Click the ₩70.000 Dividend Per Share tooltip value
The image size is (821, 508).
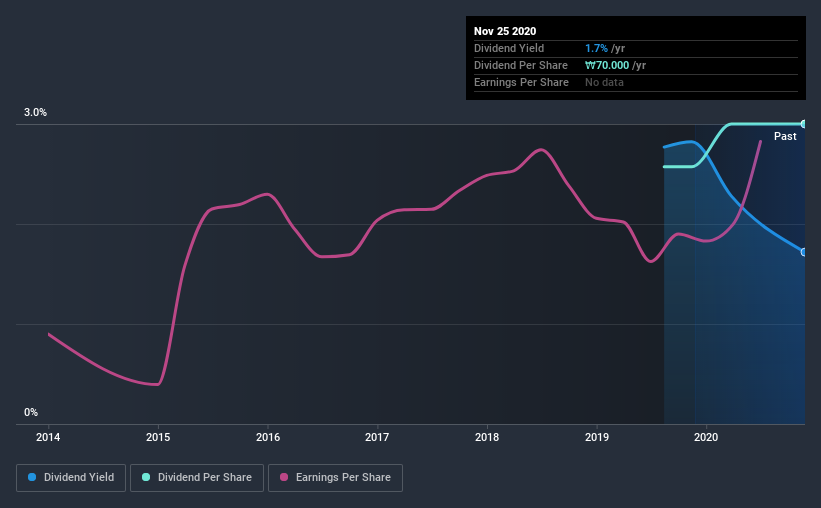point(607,65)
